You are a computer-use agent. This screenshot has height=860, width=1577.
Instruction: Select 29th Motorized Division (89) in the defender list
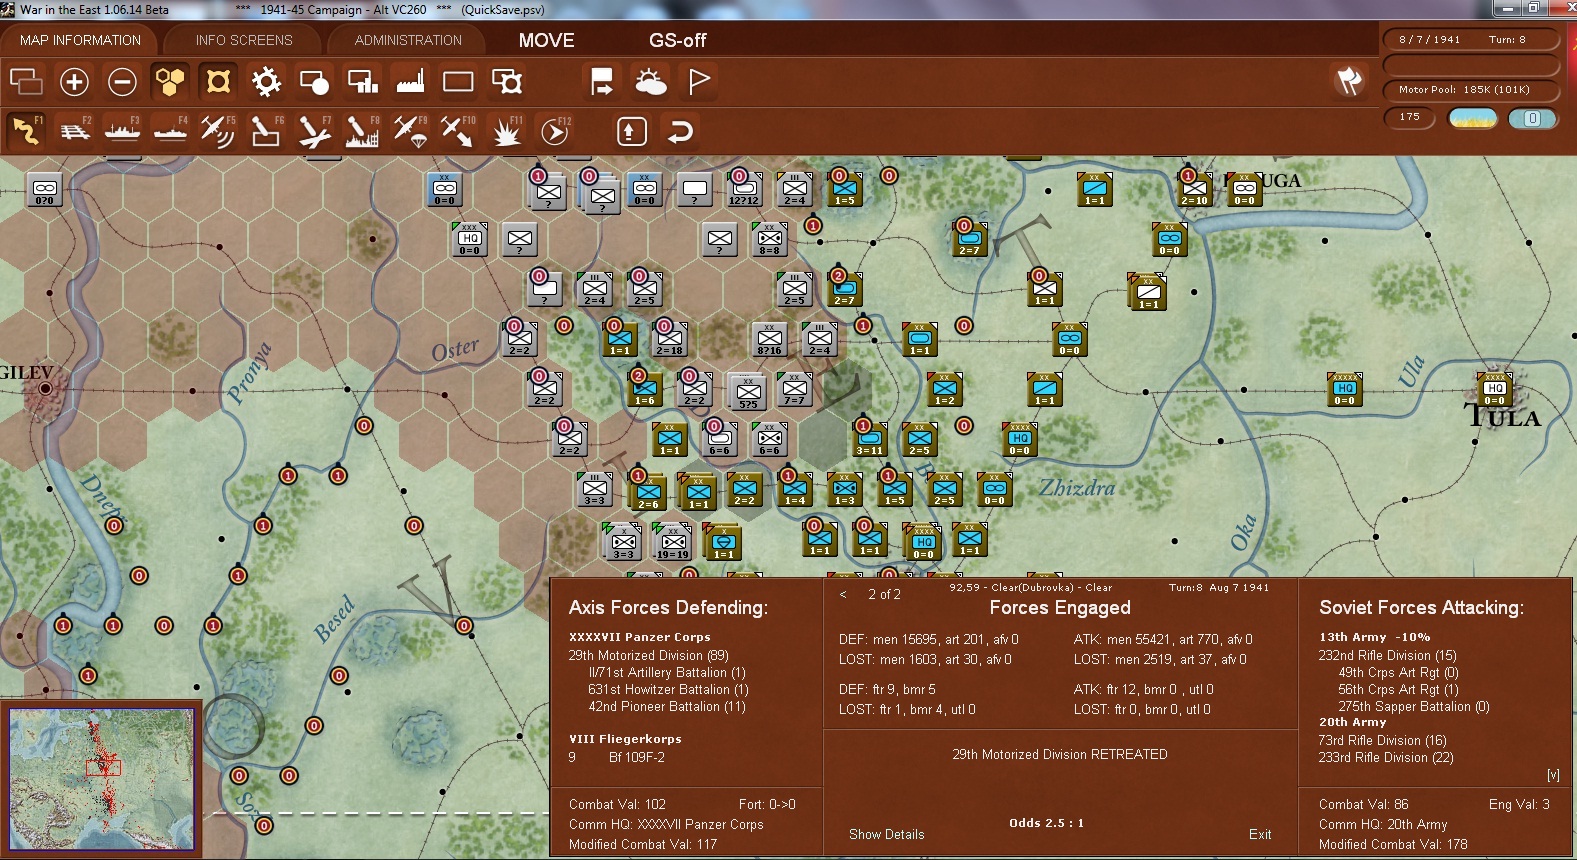[x=648, y=655]
